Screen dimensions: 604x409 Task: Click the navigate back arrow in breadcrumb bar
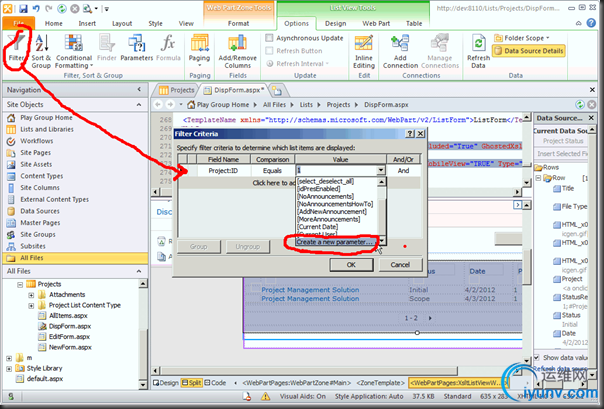pos(158,104)
